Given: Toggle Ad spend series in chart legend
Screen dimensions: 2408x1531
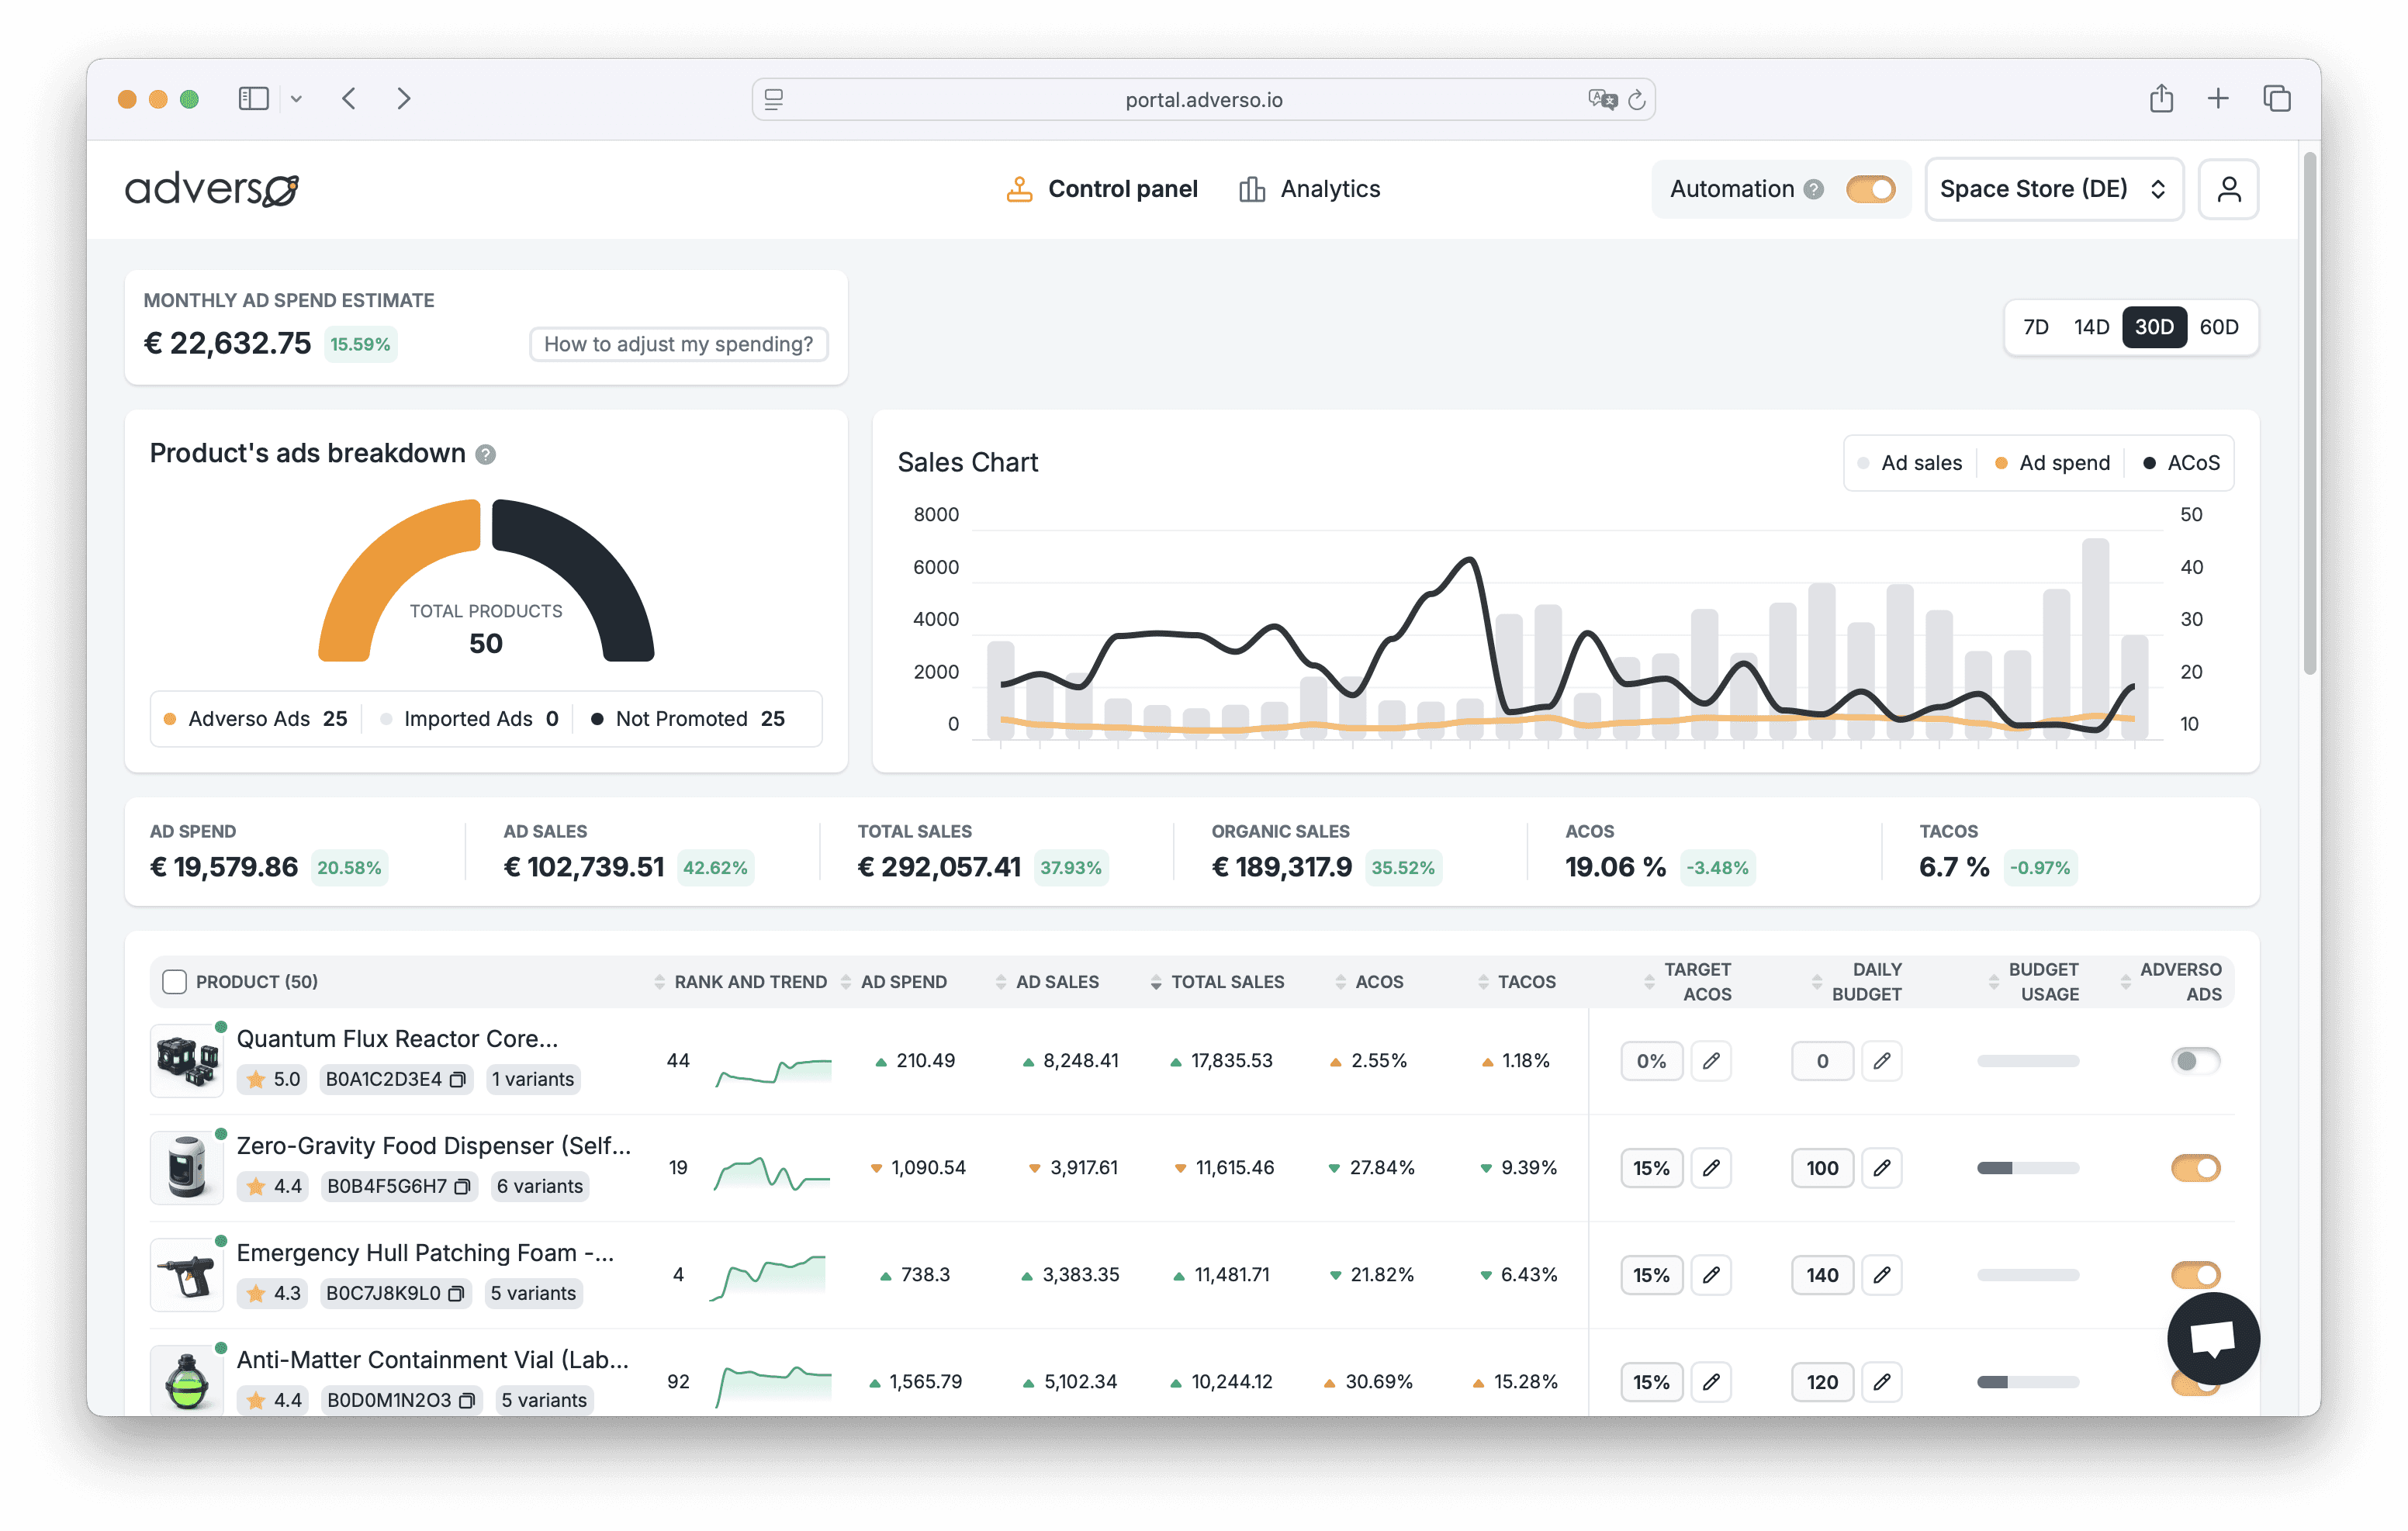Looking at the screenshot, I should pyautogui.click(x=2052, y=463).
